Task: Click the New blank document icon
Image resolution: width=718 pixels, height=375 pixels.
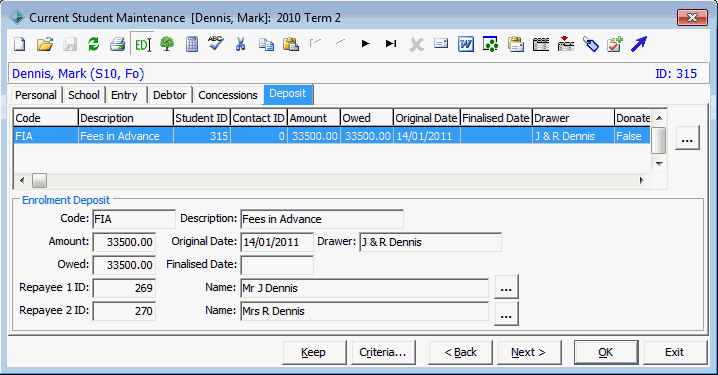Action: coord(20,44)
